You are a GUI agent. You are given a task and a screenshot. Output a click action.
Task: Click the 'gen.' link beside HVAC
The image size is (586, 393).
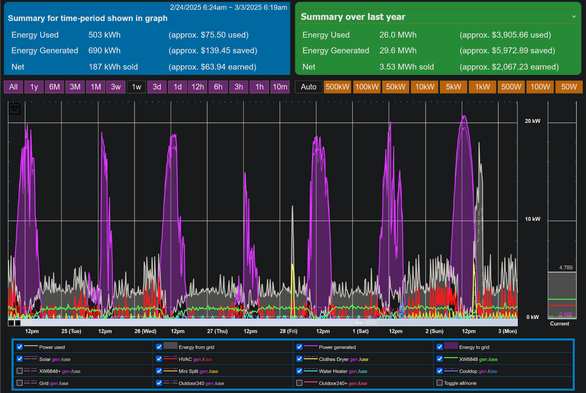point(197,359)
